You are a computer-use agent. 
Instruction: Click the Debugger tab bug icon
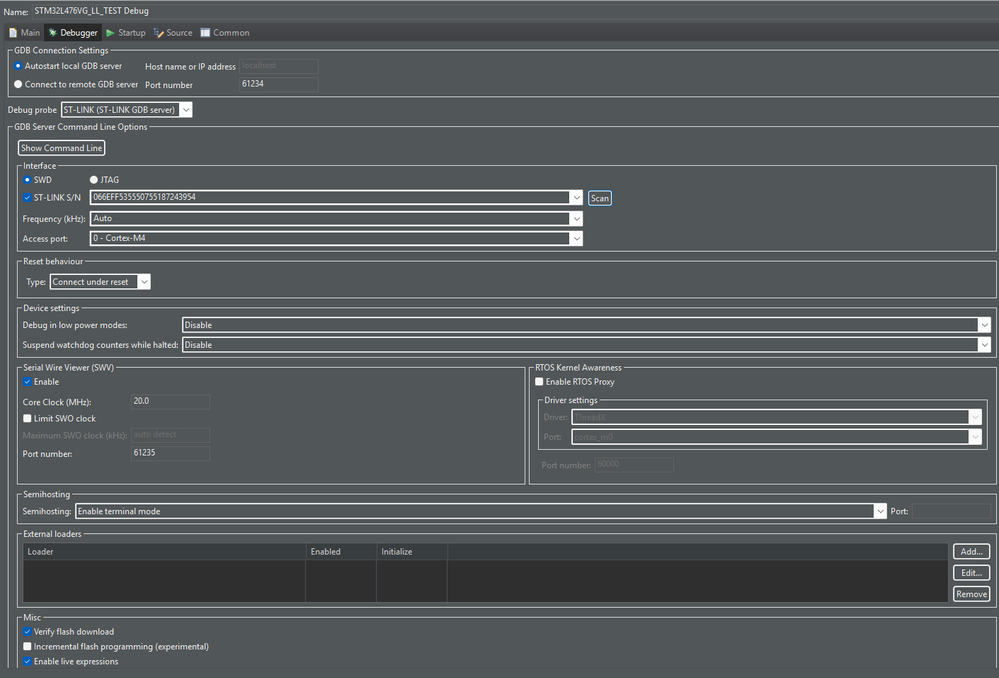point(52,32)
